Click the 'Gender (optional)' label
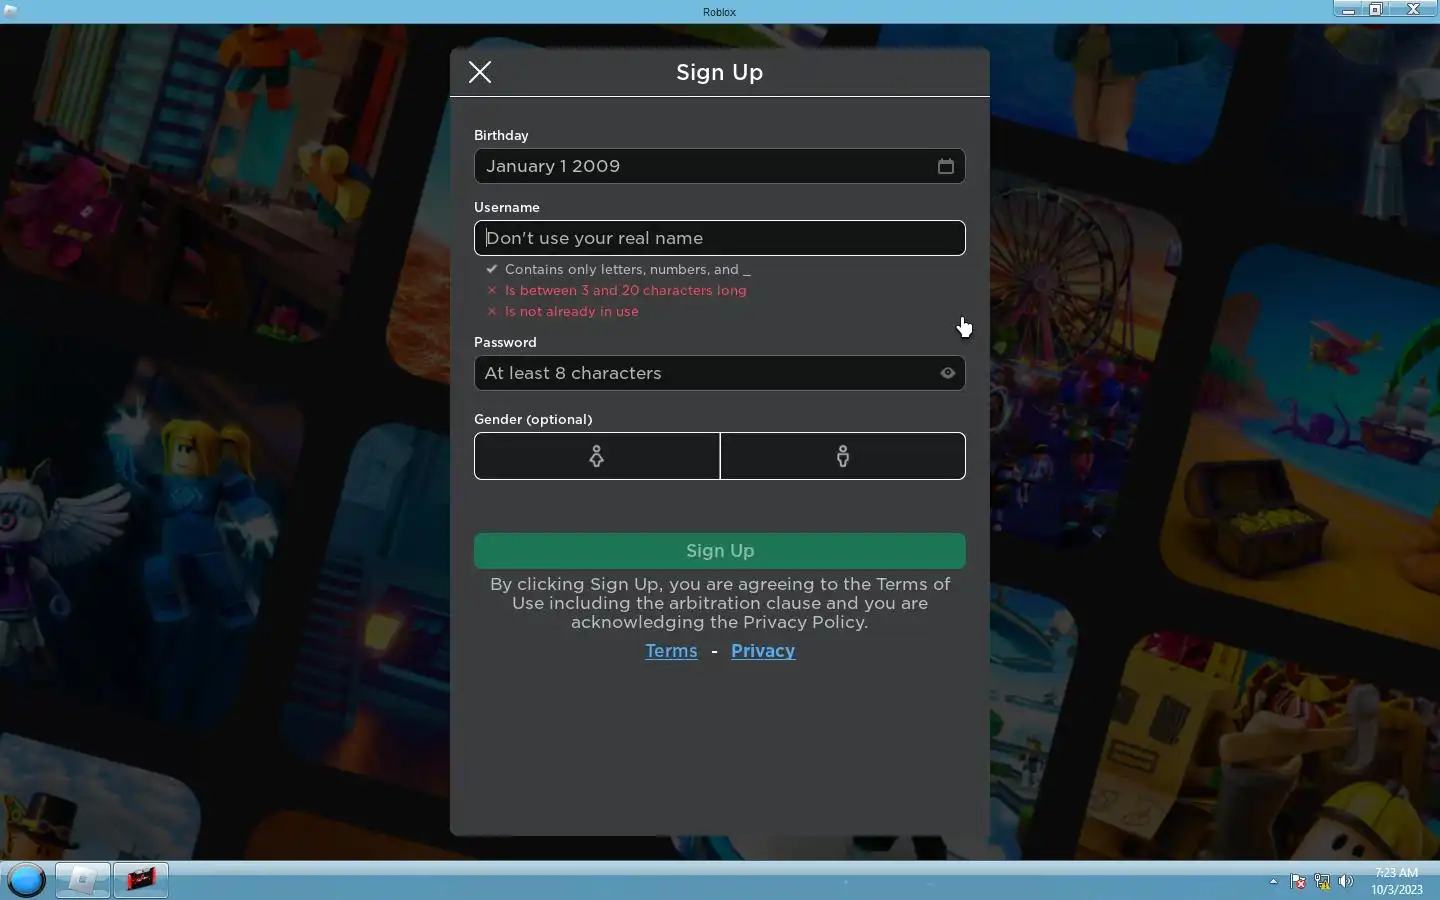 pyautogui.click(x=533, y=419)
